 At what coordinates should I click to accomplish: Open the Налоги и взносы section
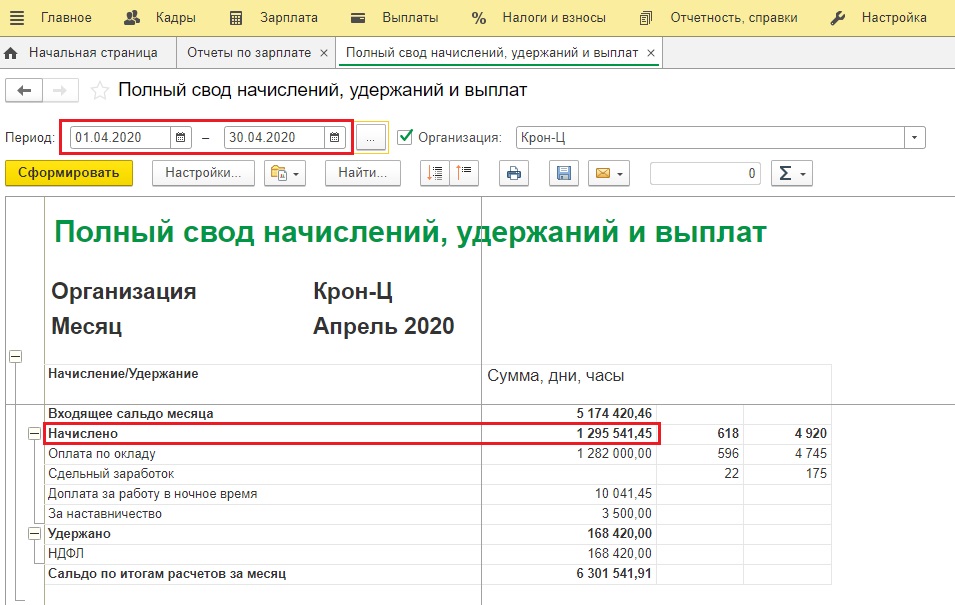tap(538, 18)
